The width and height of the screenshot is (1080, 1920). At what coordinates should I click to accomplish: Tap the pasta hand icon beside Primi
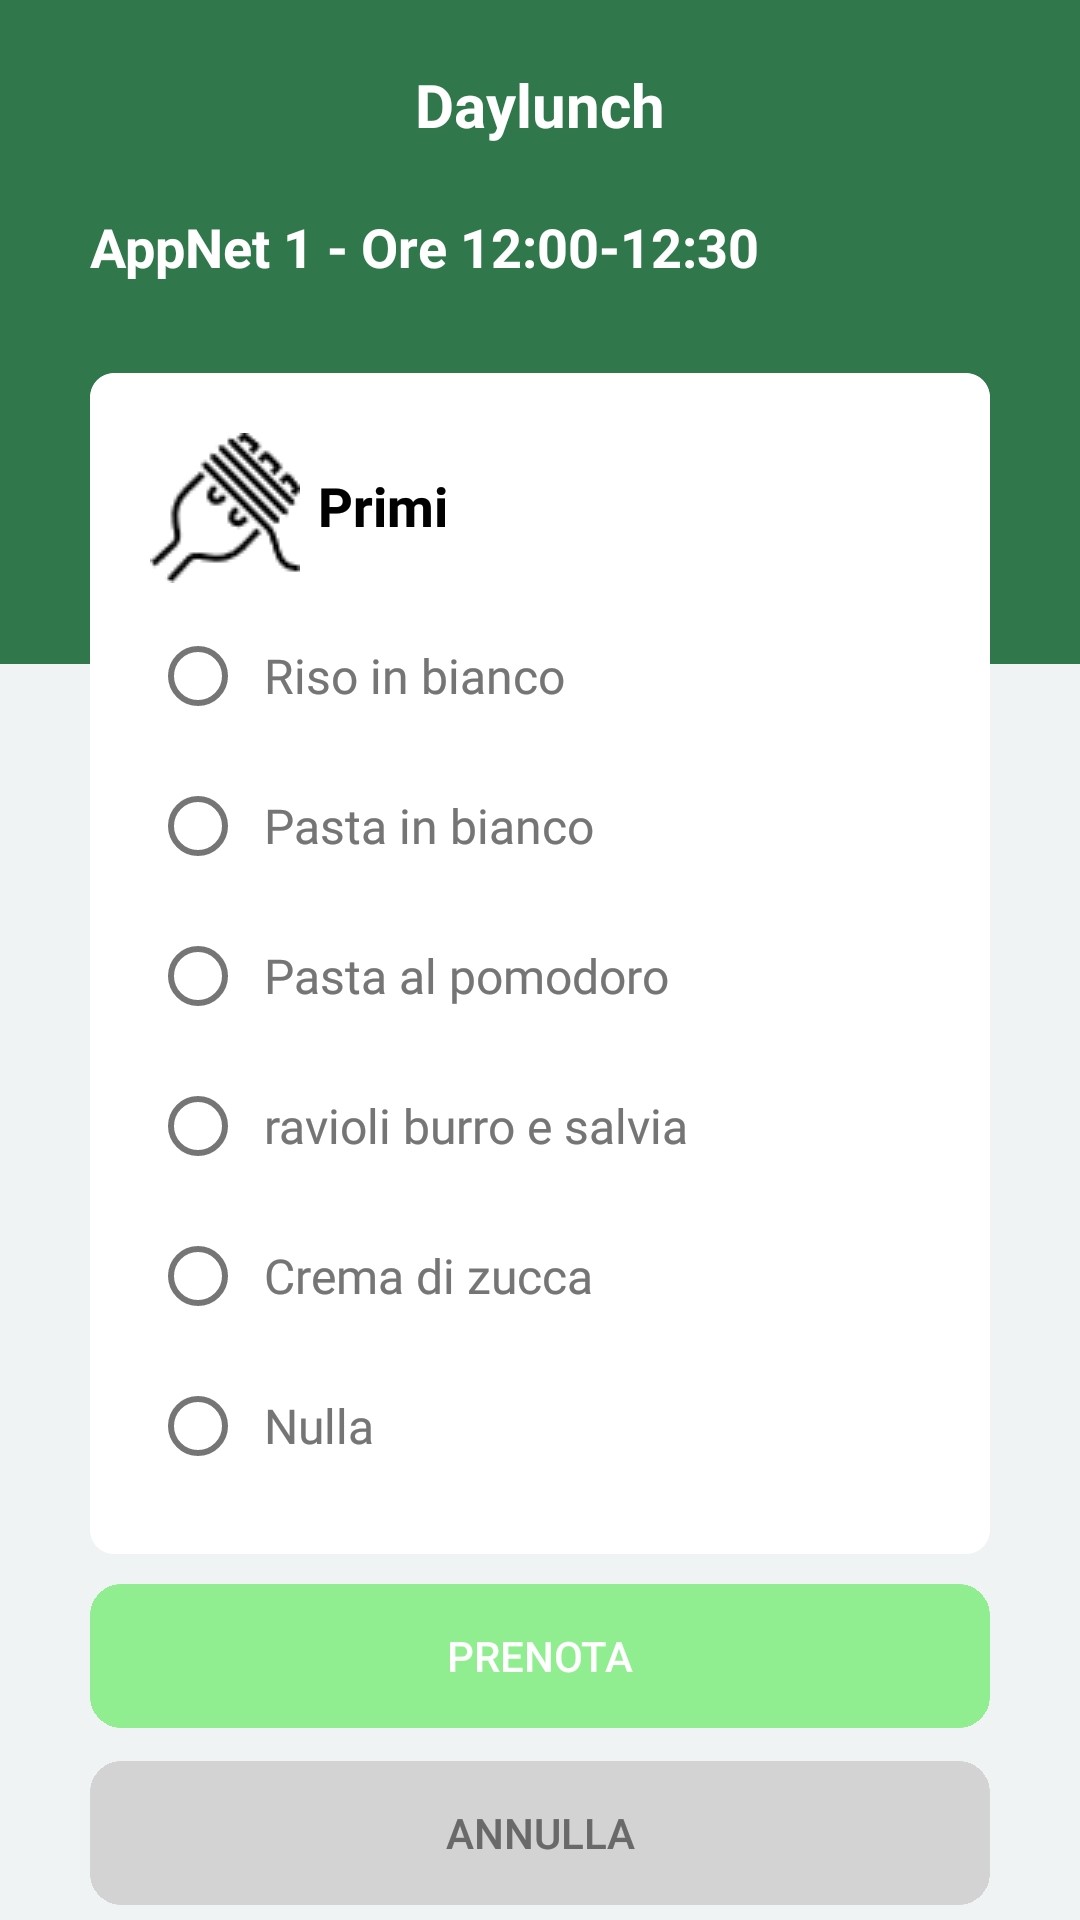[226, 507]
